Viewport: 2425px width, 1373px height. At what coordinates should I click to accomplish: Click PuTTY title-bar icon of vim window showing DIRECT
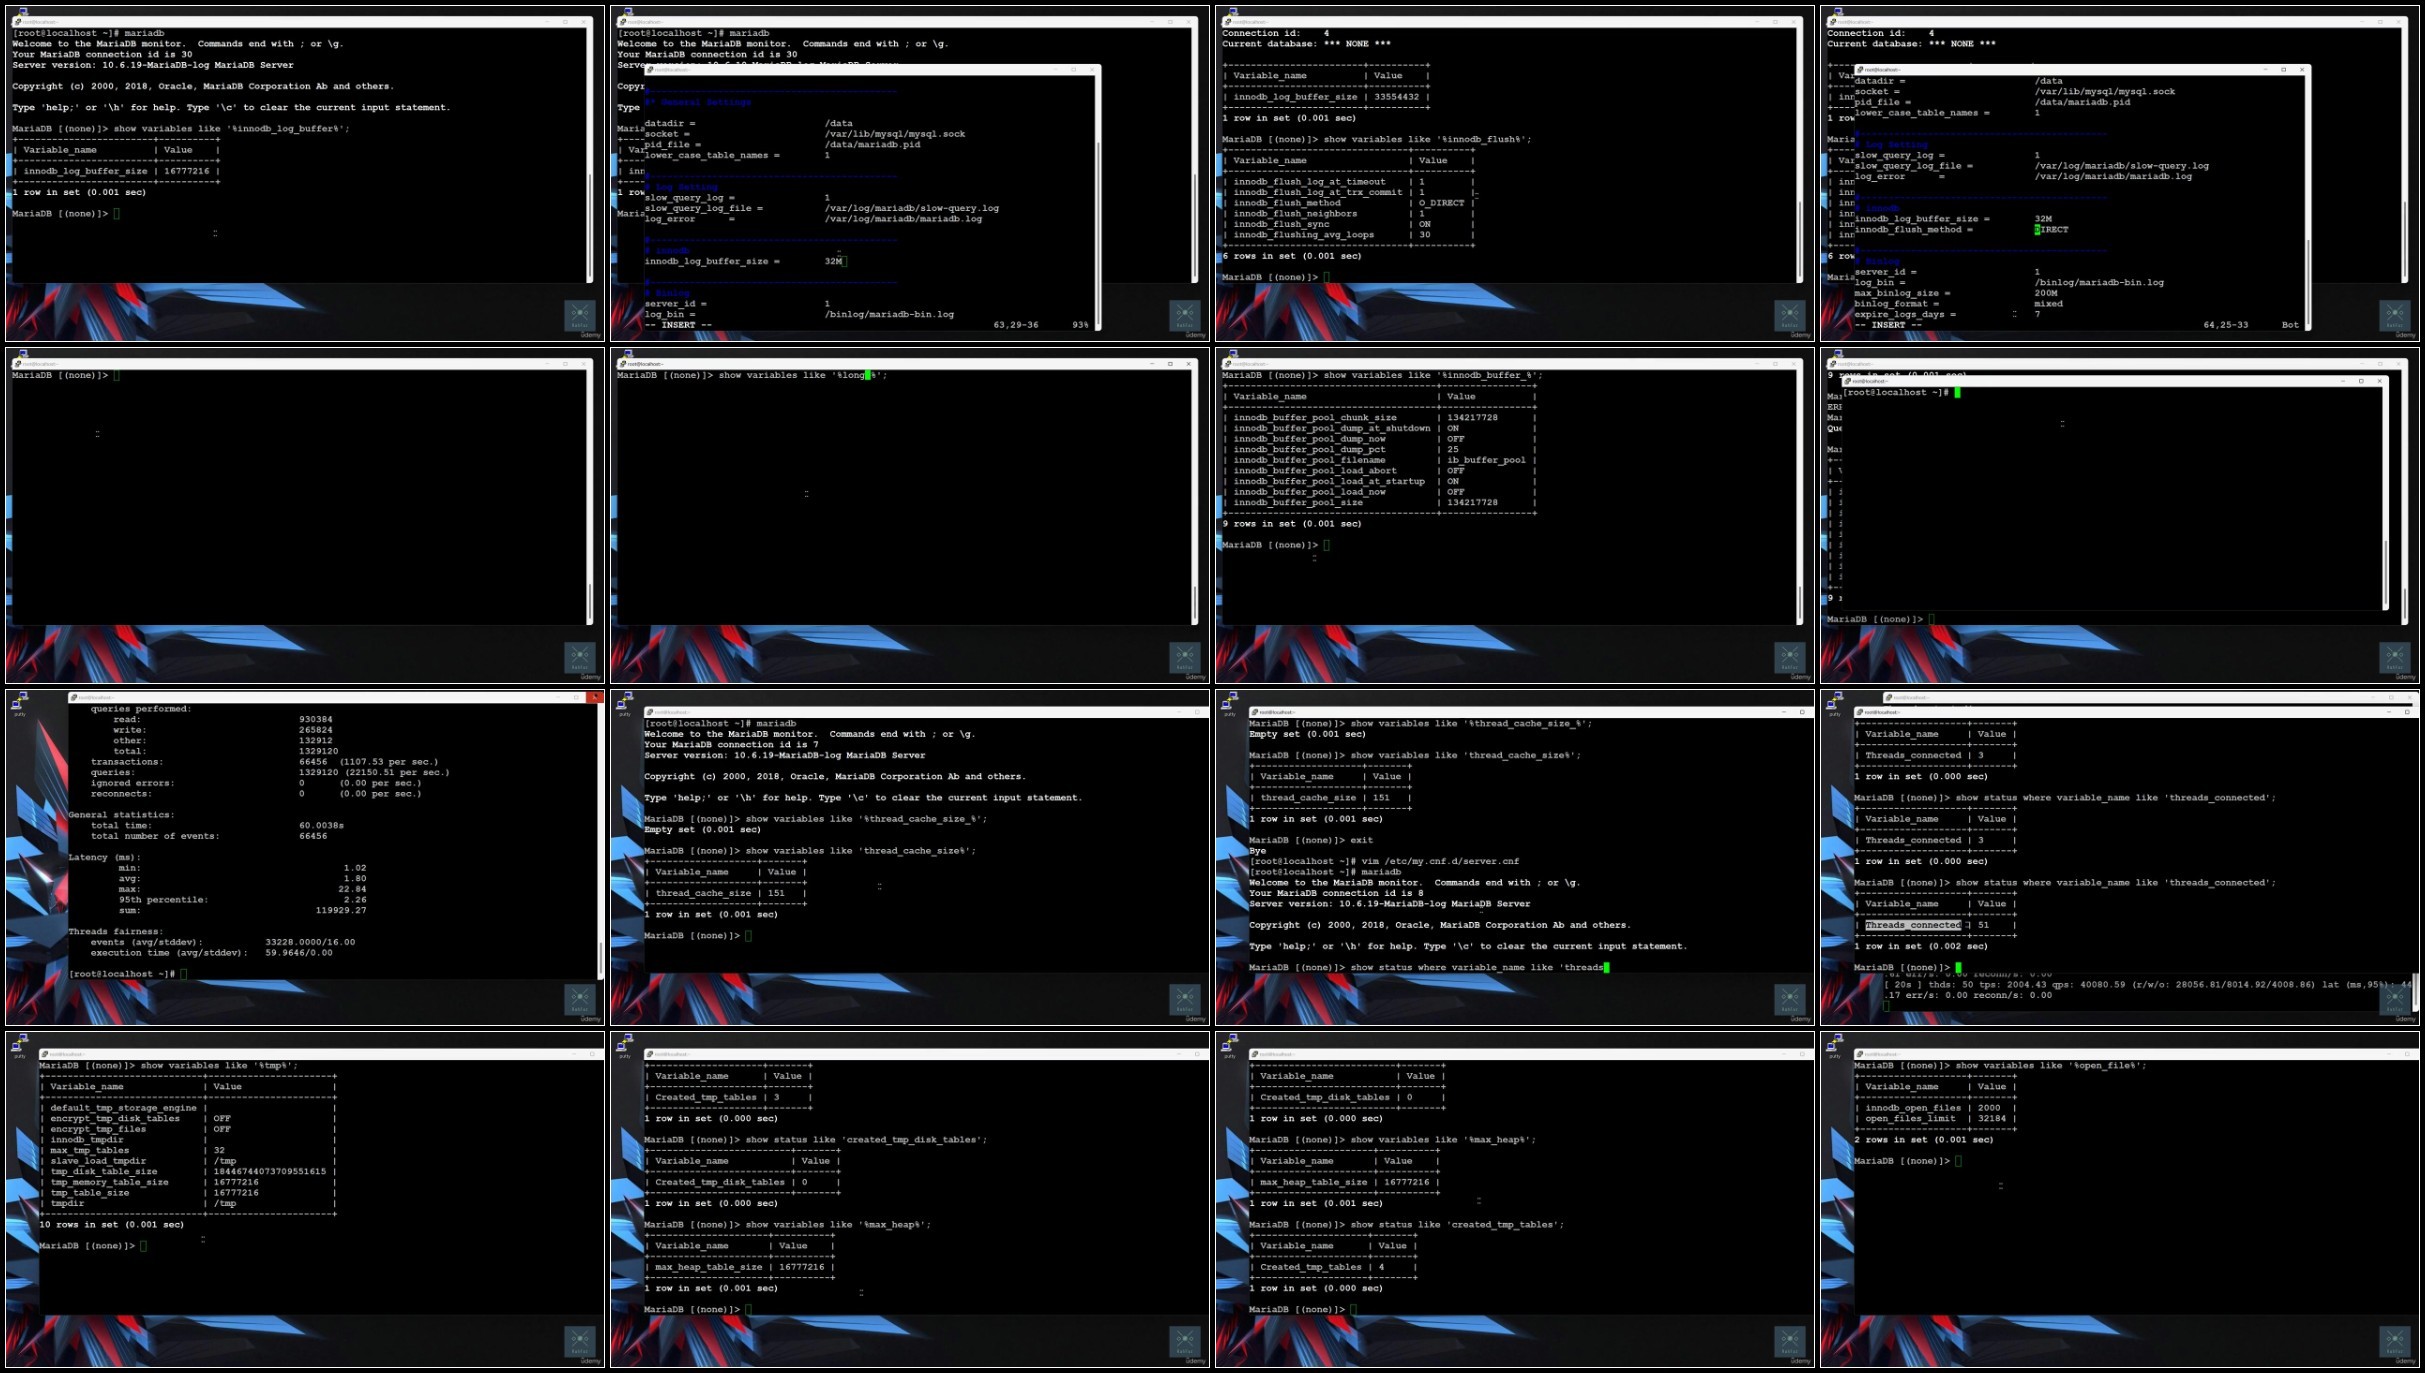coord(1860,70)
